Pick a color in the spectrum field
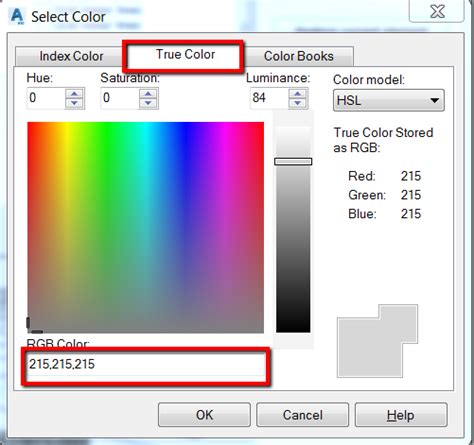Image resolution: width=474 pixels, height=445 pixels. coord(145,227)
